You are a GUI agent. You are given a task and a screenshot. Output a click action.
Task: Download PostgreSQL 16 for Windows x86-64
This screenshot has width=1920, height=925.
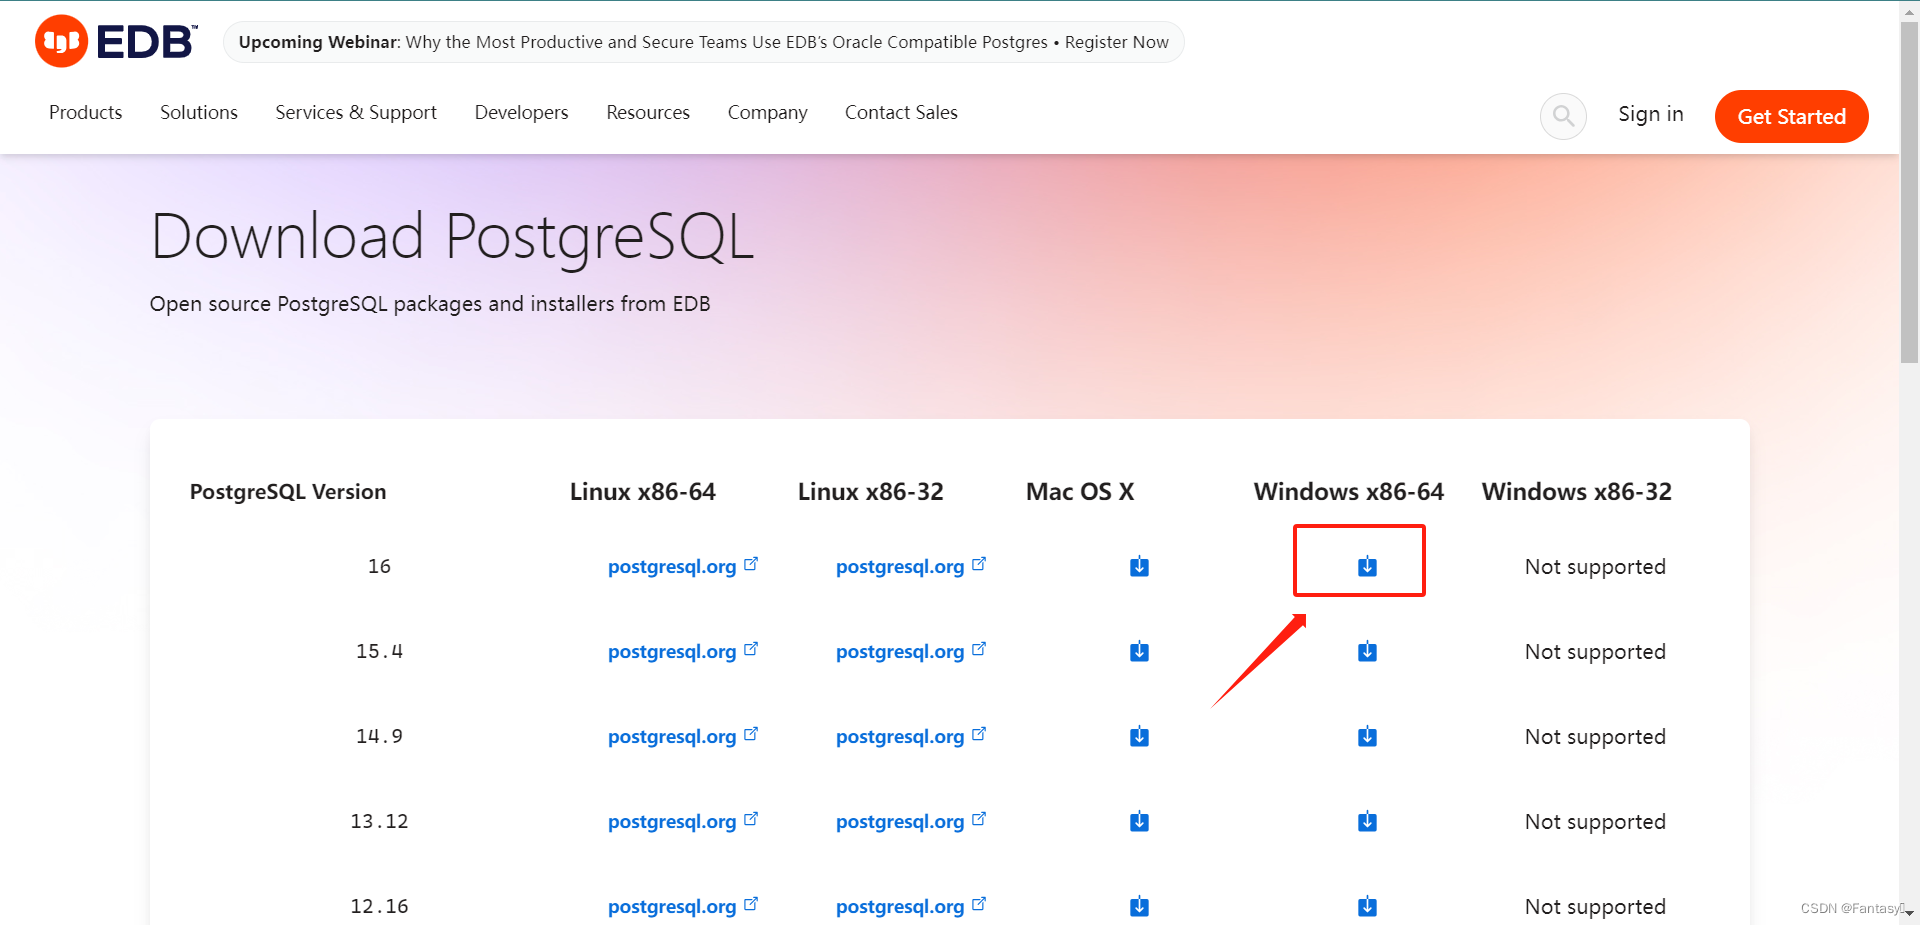click(1367, 567)
